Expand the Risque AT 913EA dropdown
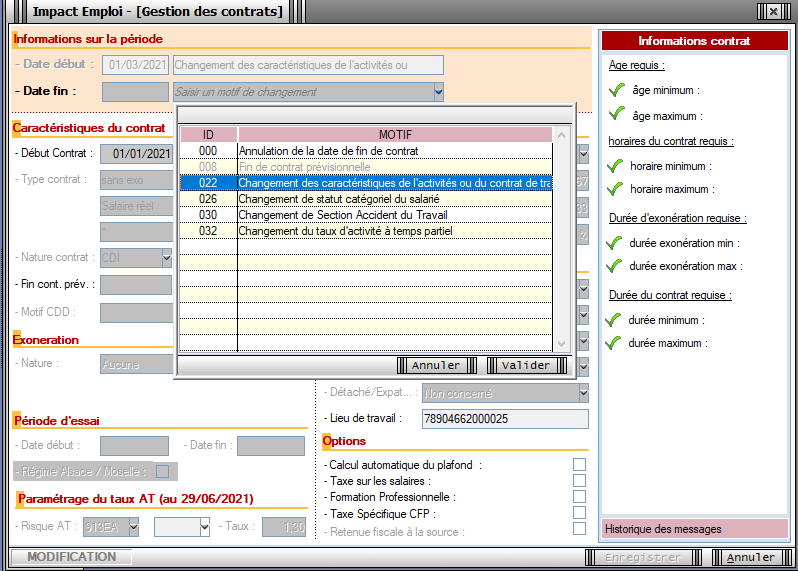 pyautogui.click(x=134, y=527)
